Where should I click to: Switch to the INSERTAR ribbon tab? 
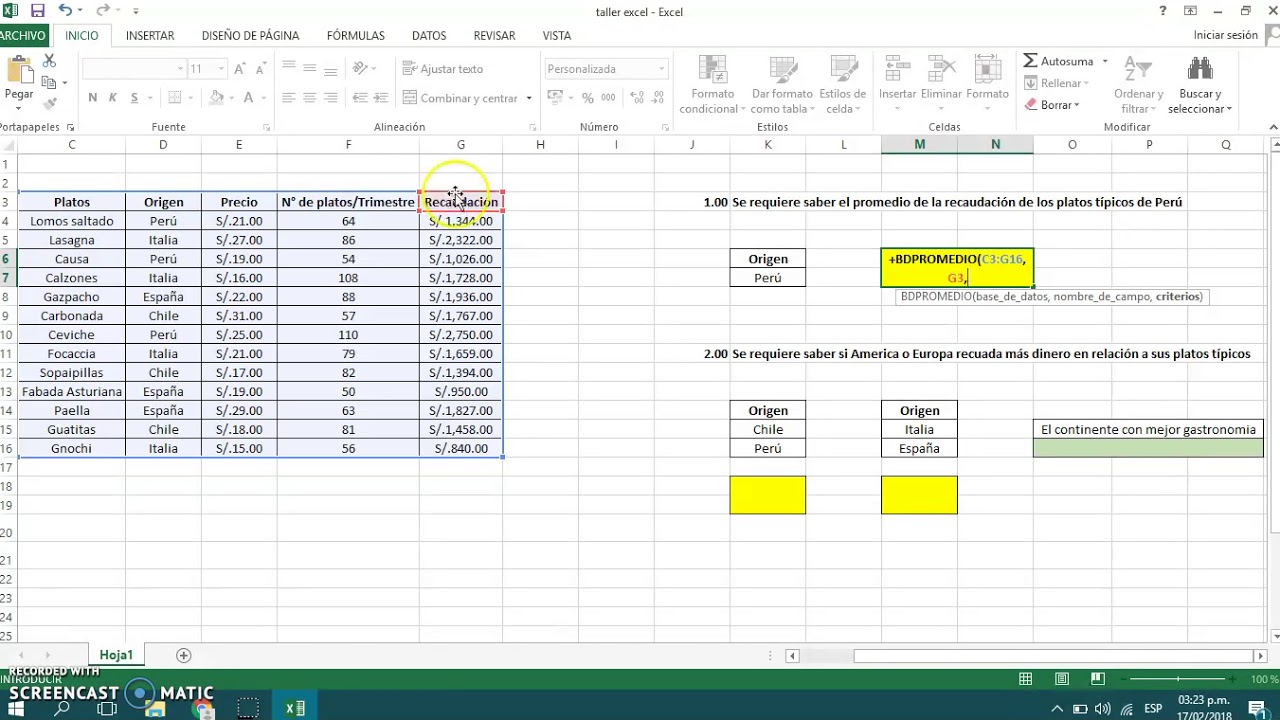click(150, 35)
